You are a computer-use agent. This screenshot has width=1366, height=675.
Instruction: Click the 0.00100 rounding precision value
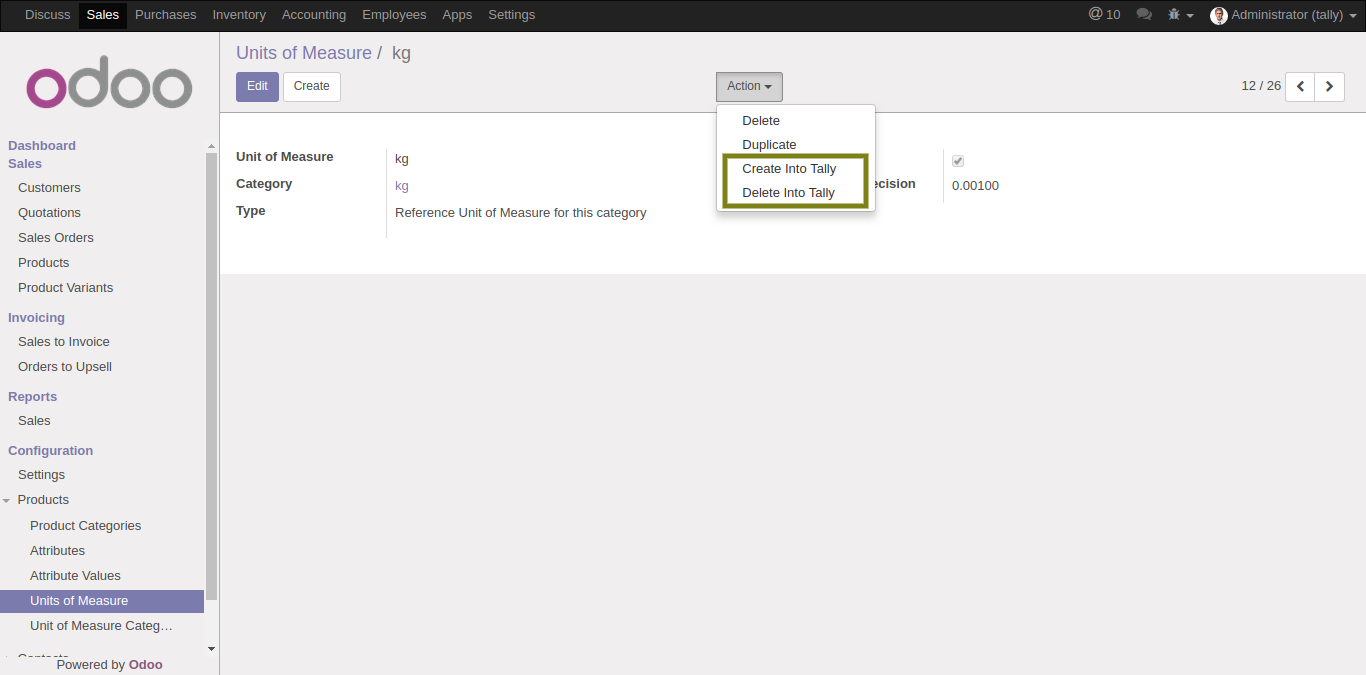click(975, 185)
